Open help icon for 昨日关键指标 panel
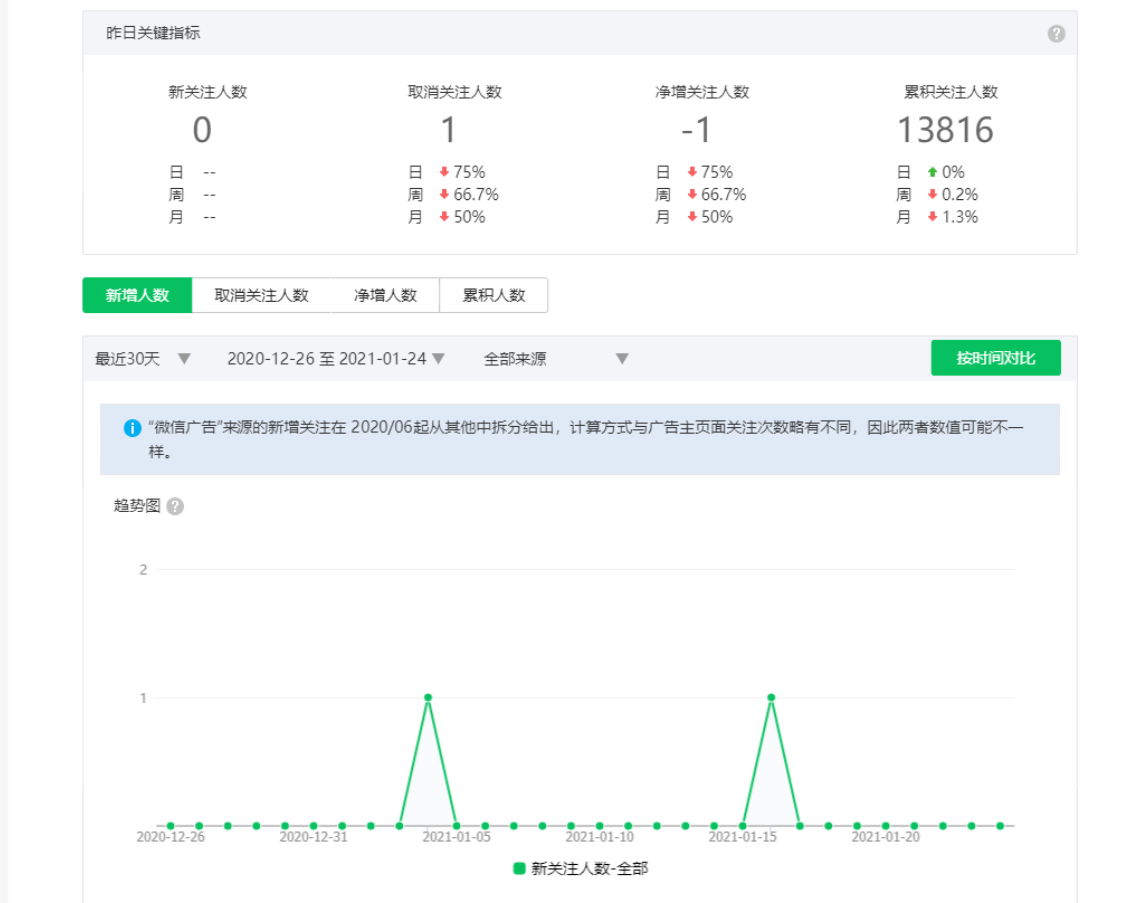This screenshot has width=1131, height=903. (1056, 34)
